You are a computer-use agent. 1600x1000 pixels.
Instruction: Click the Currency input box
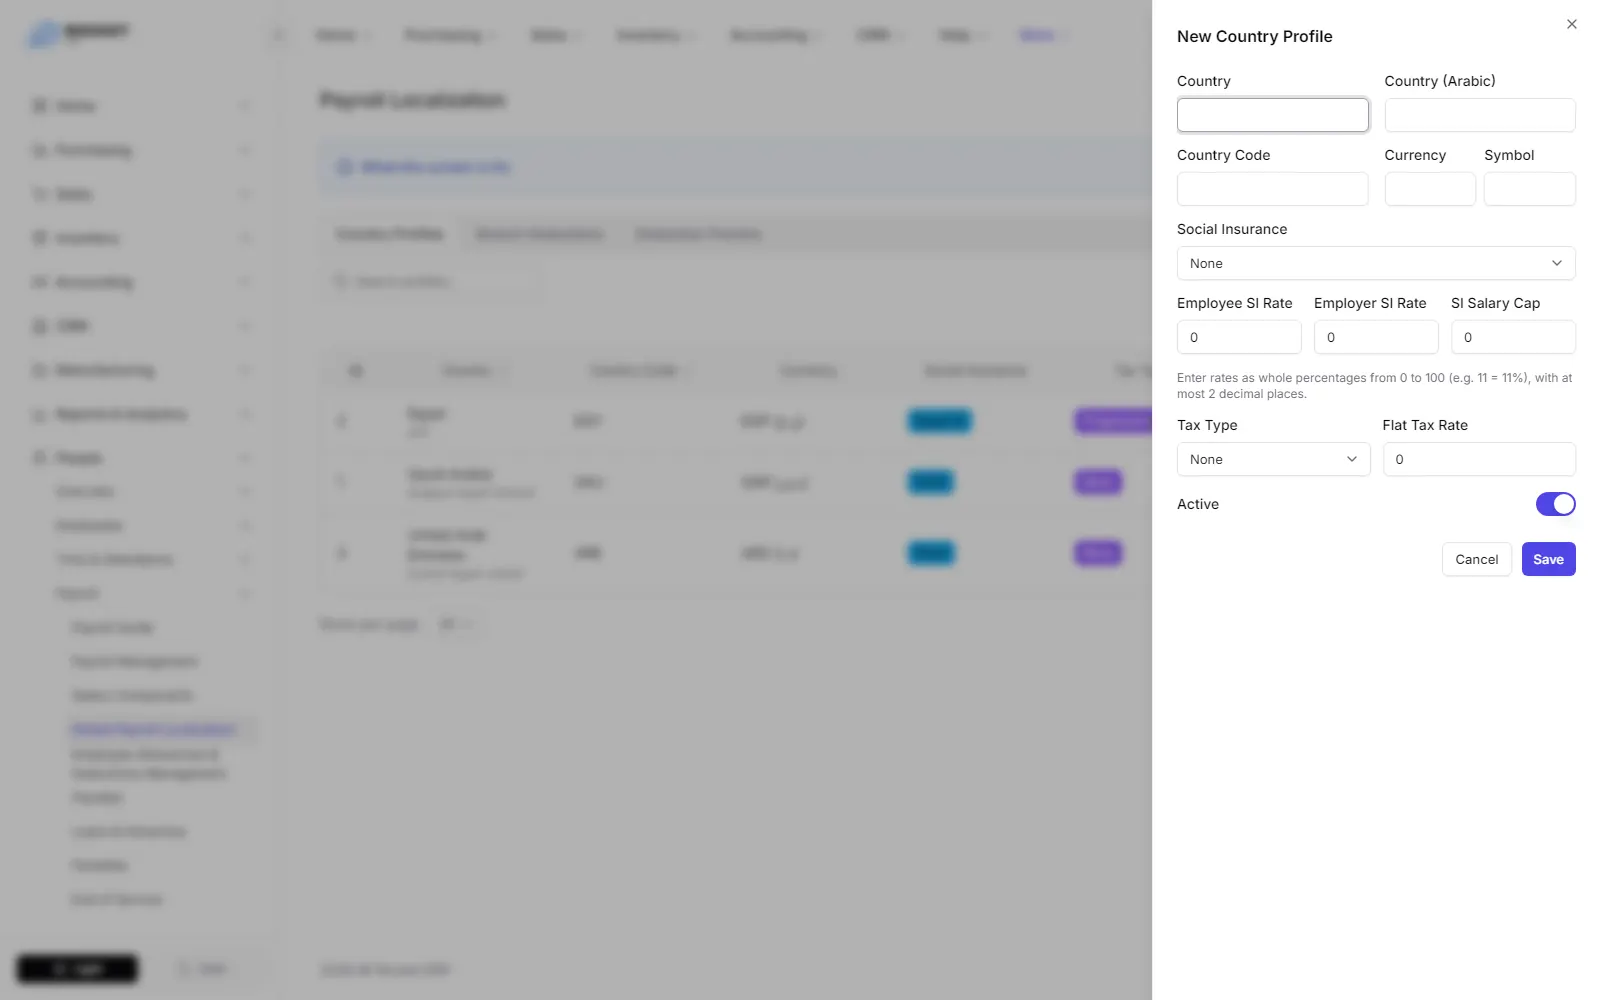pos(1430,189)
